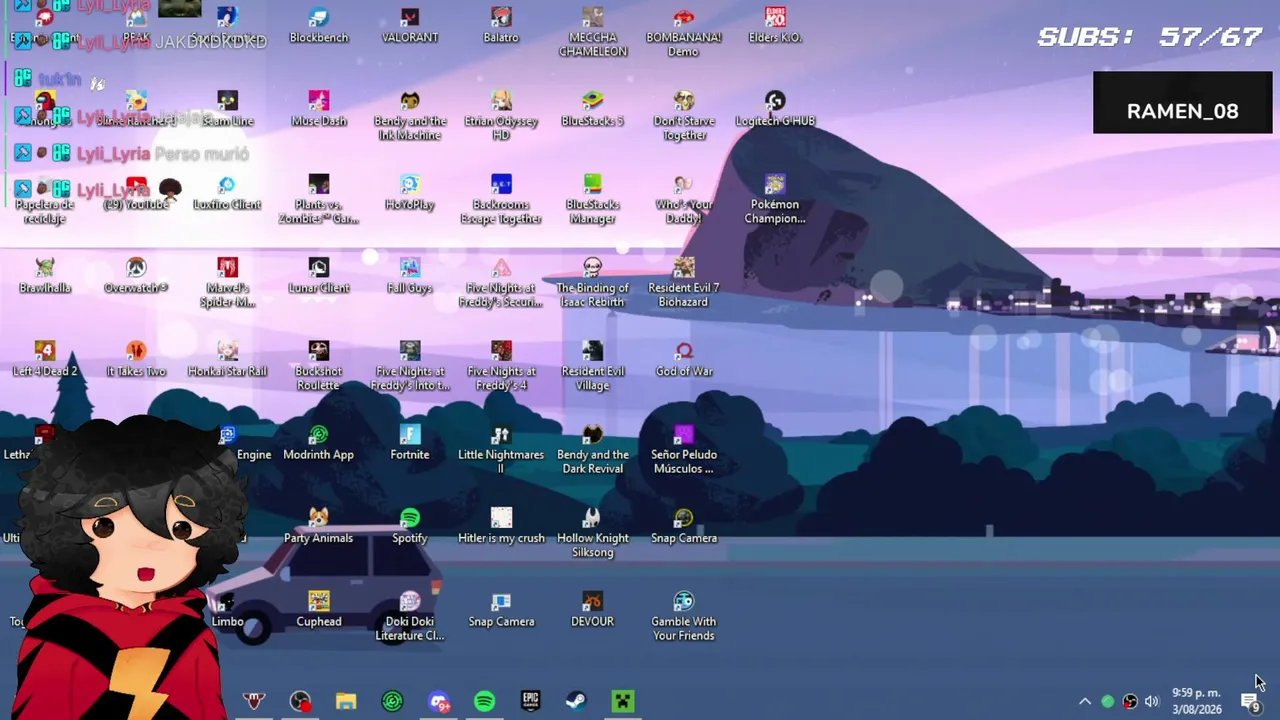
Task: Click Bendy and the Ink Machine icon
Action: point(410,116)
